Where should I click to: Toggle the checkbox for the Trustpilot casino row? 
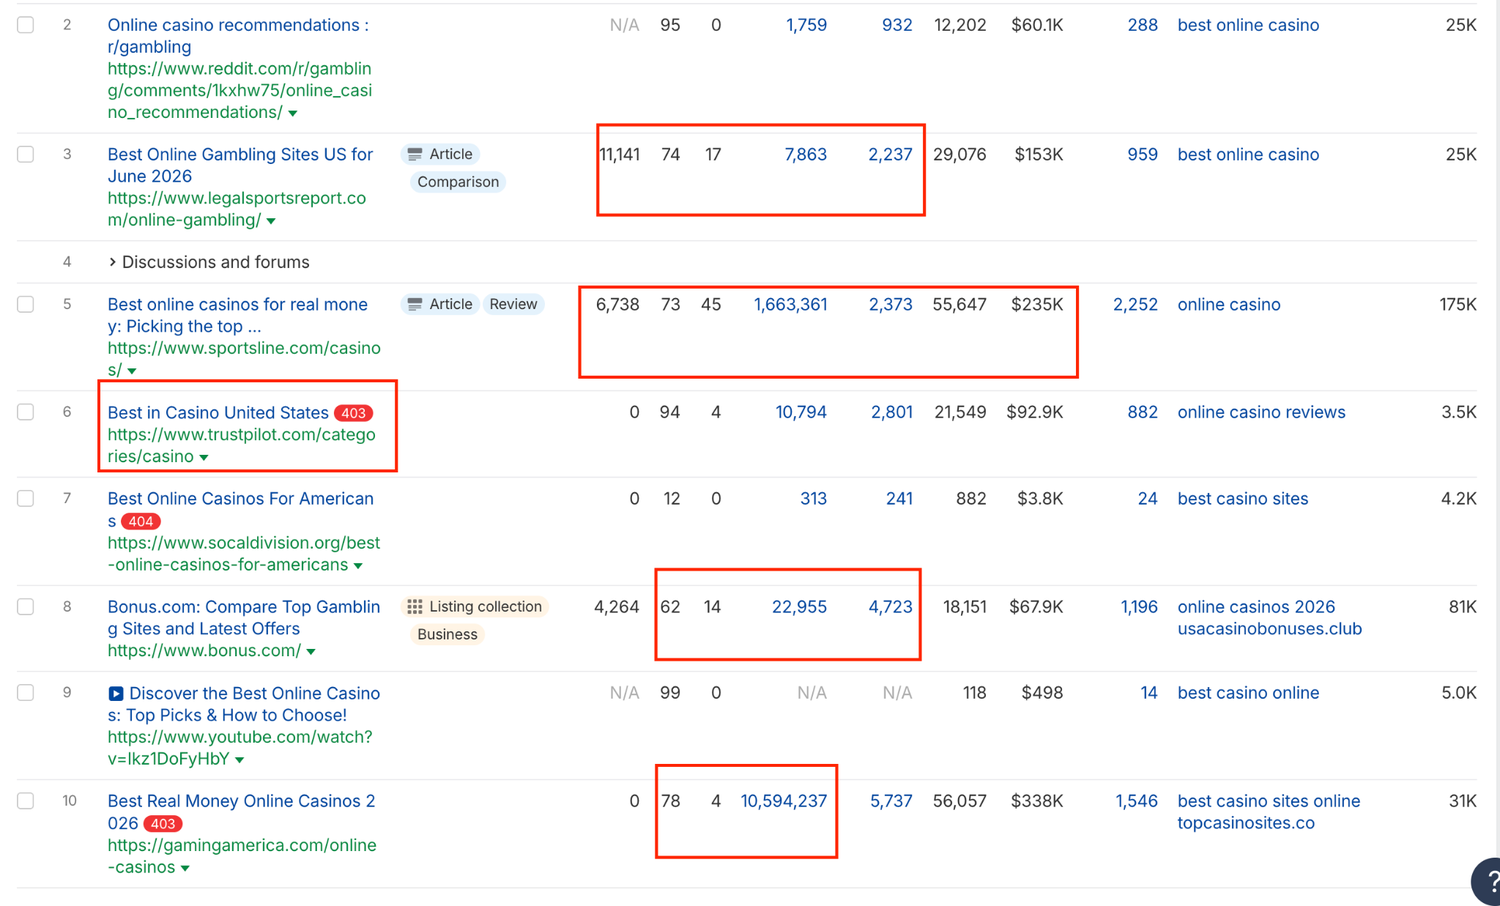pos(26,412)
